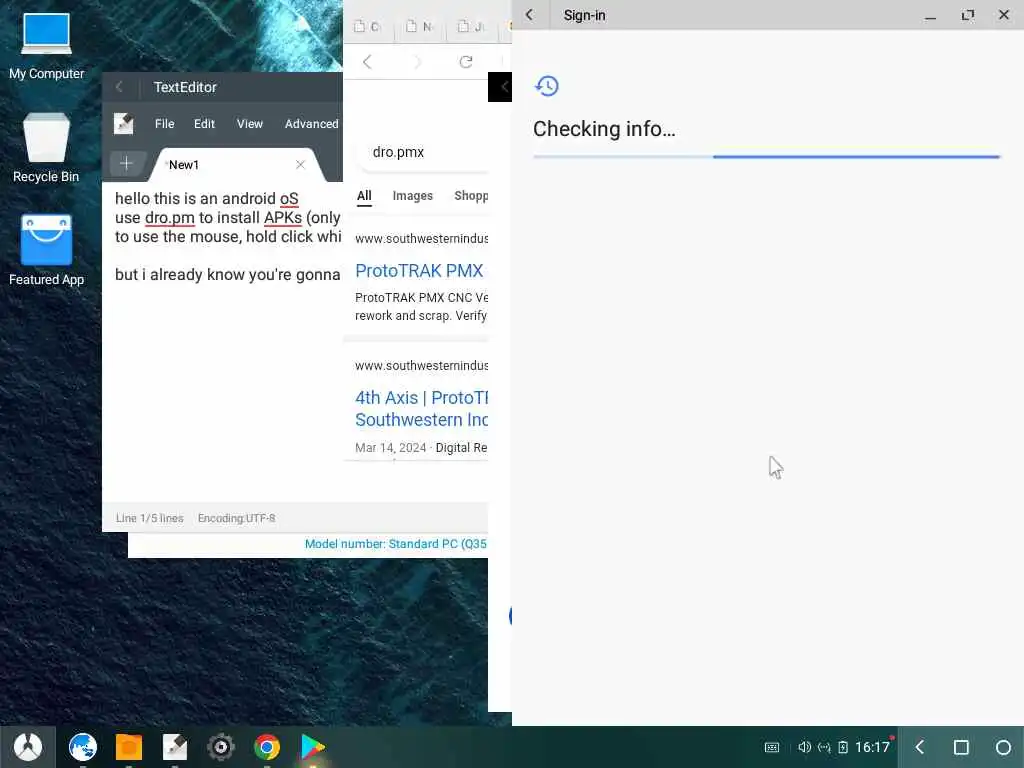
Task: Close the Sign-in window
Action: [x=1004, y=14]
